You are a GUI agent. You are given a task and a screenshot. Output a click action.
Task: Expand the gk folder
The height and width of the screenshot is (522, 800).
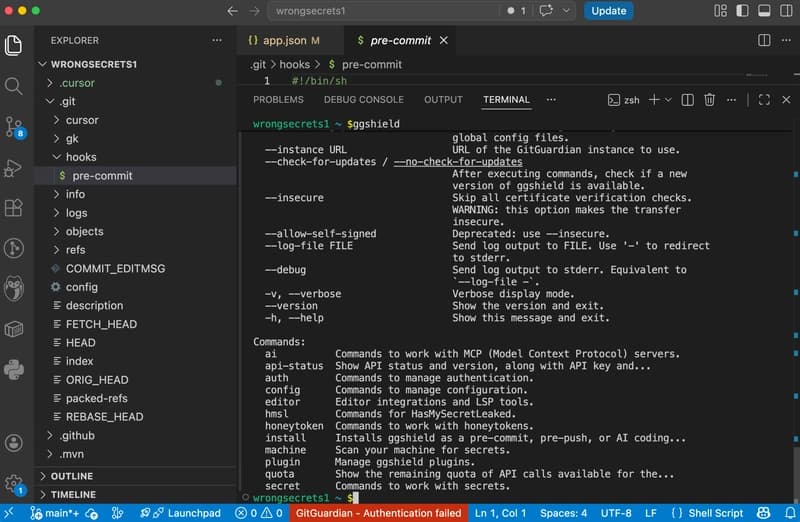tap(136, 138)
